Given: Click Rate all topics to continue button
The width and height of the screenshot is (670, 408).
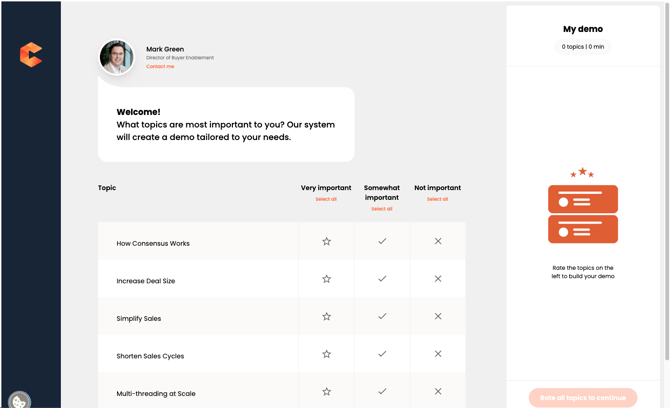Looking at the screenshot, I should click(583, 397).
